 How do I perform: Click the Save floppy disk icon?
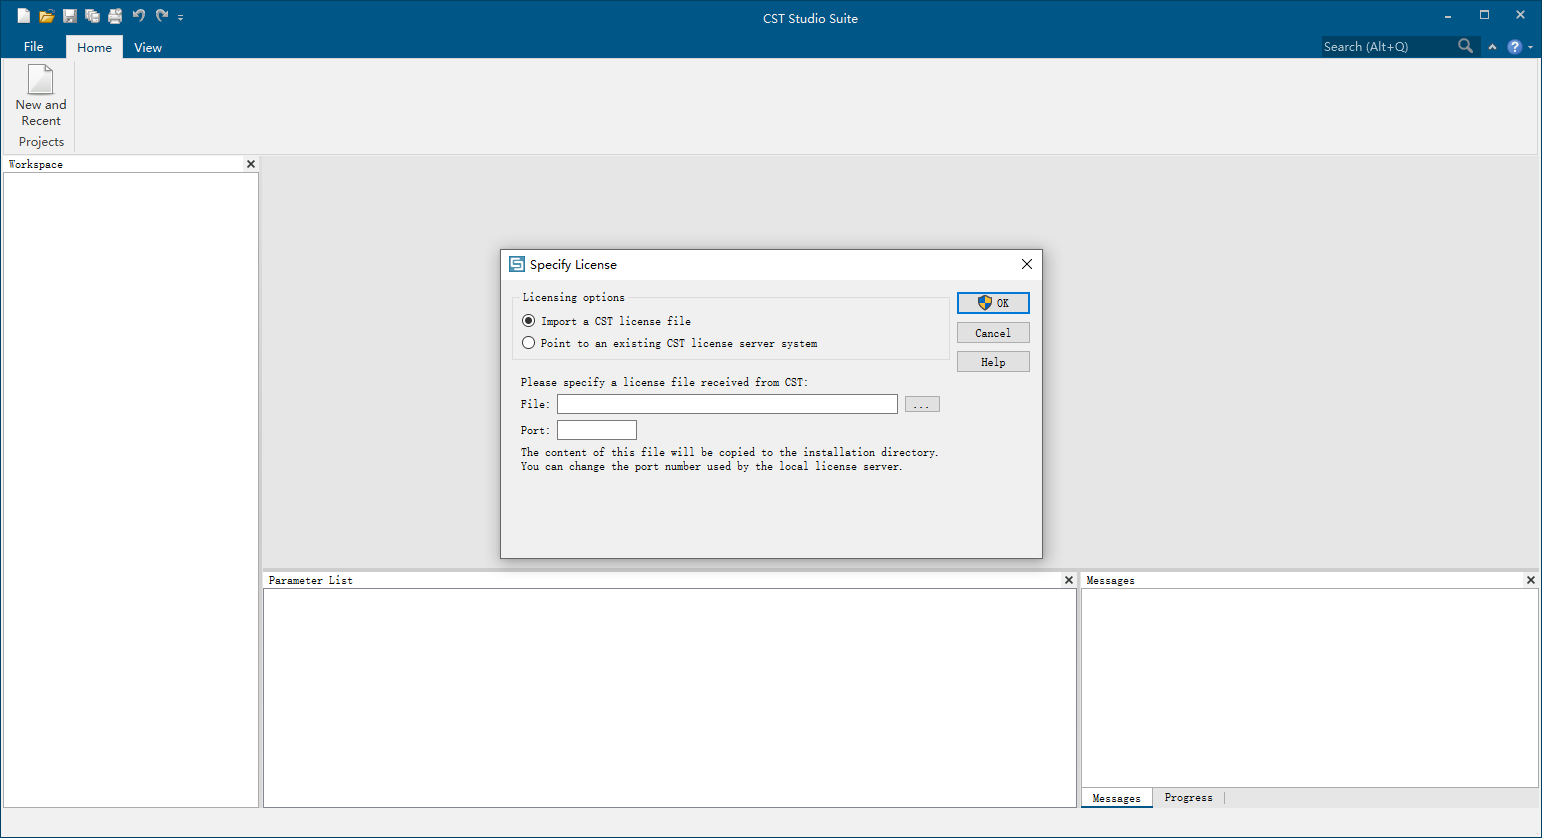pos(70,16)
